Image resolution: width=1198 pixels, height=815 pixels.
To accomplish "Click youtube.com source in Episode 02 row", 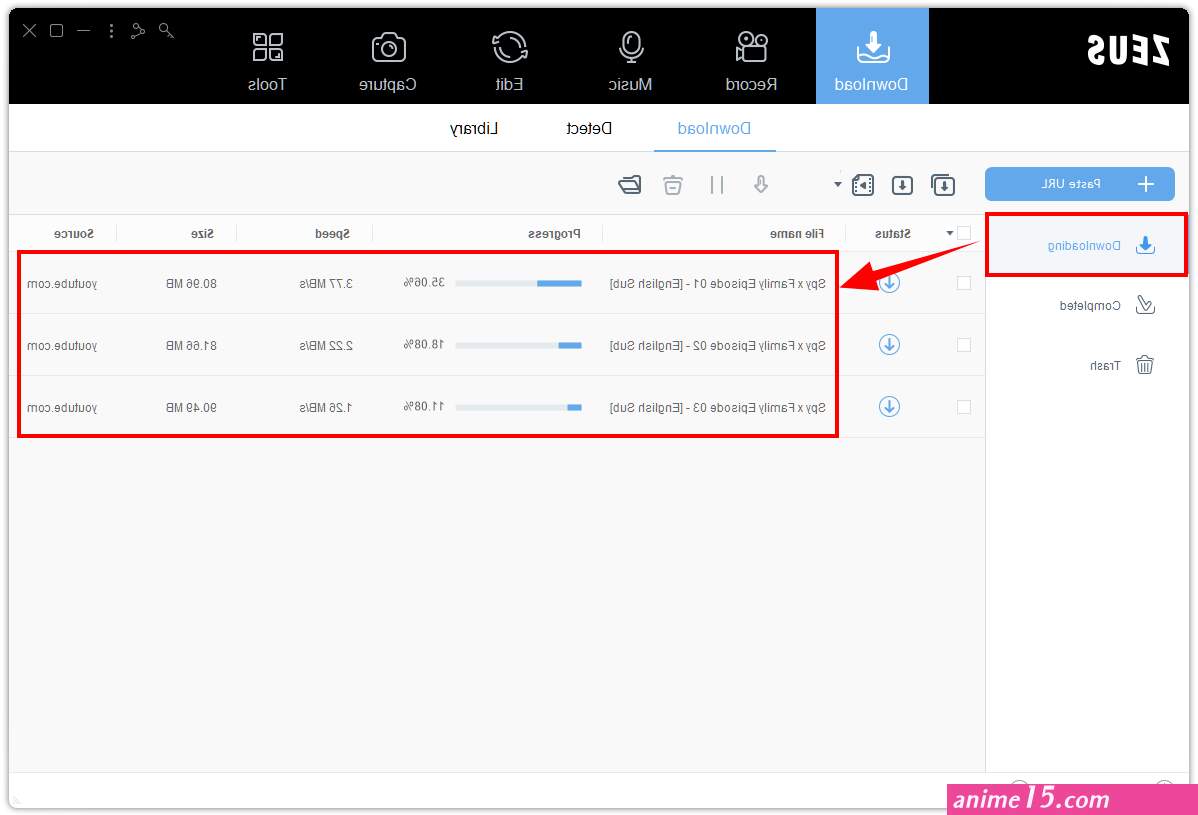I will point(62,345).
